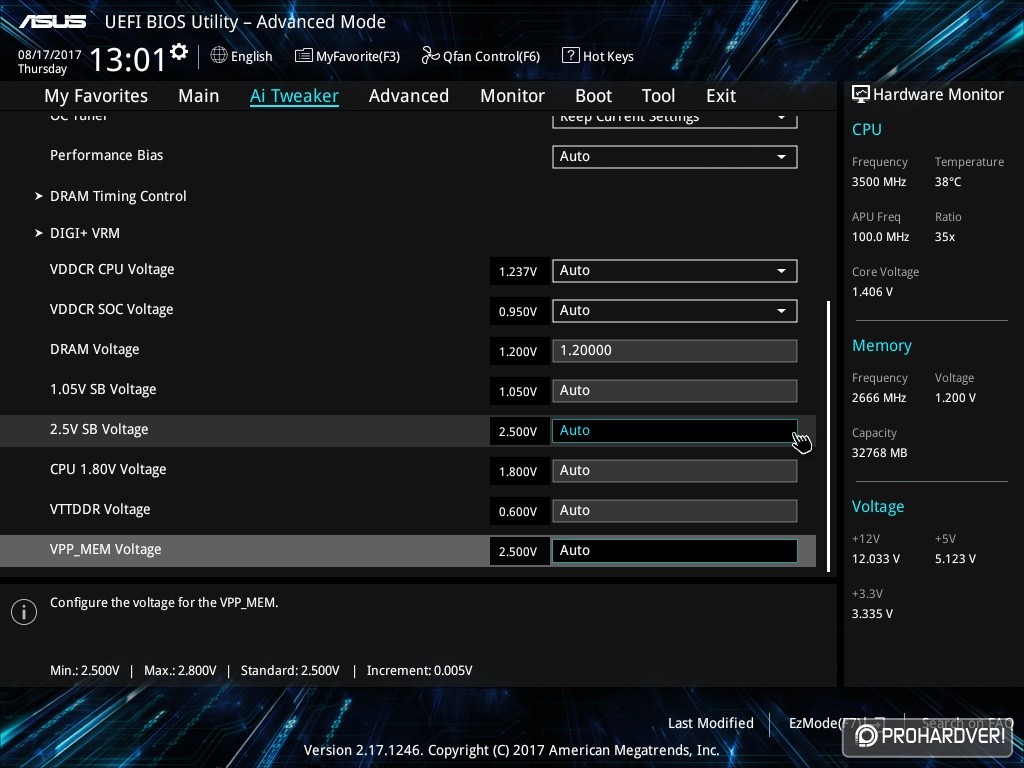Switch to the Boot tab
Image resolution: width=1024 pixels, height=768 pixels.
coord(593,96)
